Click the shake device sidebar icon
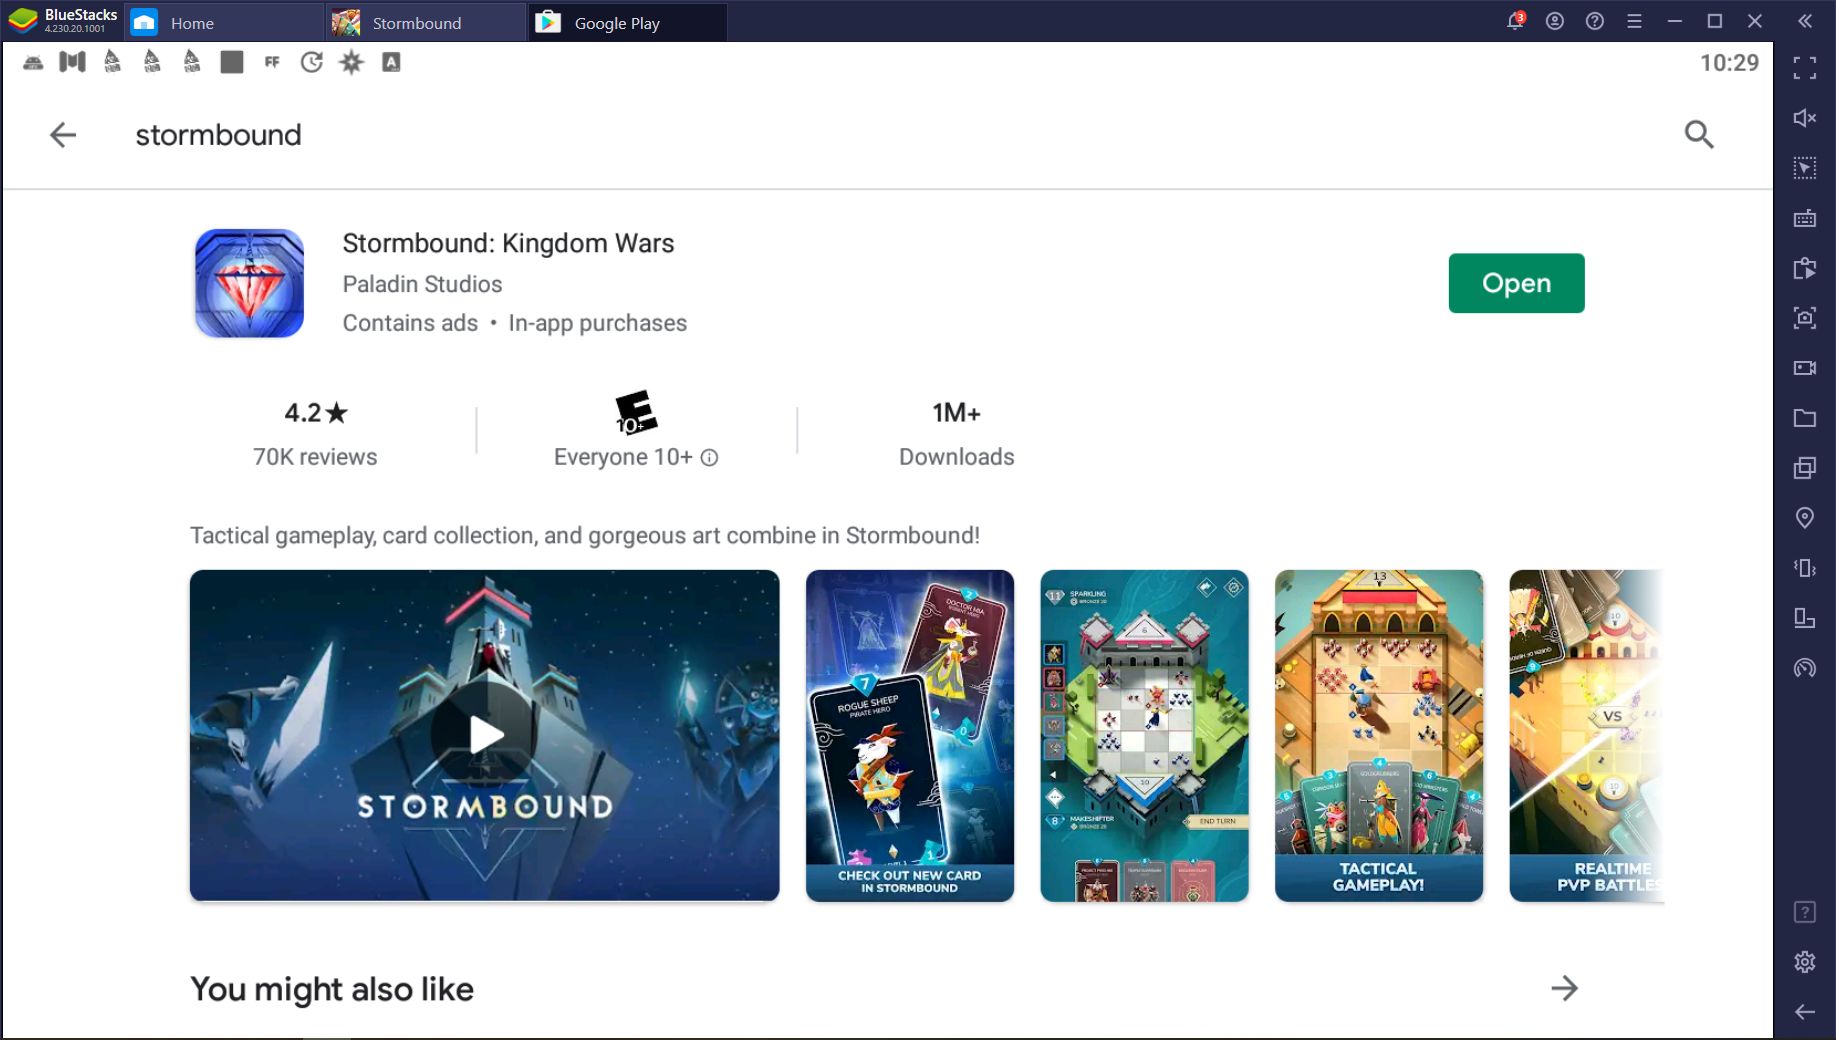This screenshot has height=1040, width=1836. pyautogui.click(x=1805, y=568)
